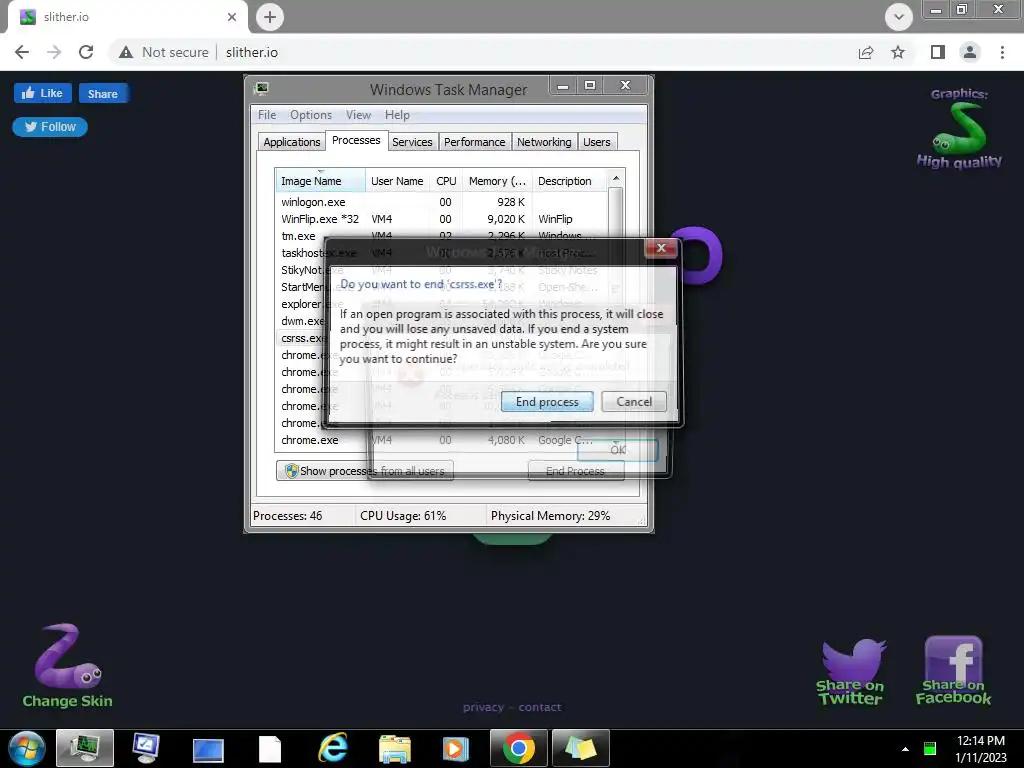The width and height of the screenshot is (1024, 768).
Task: Open Task Manager Help menu
Action: pyautogui.click(x=397, y=115)
